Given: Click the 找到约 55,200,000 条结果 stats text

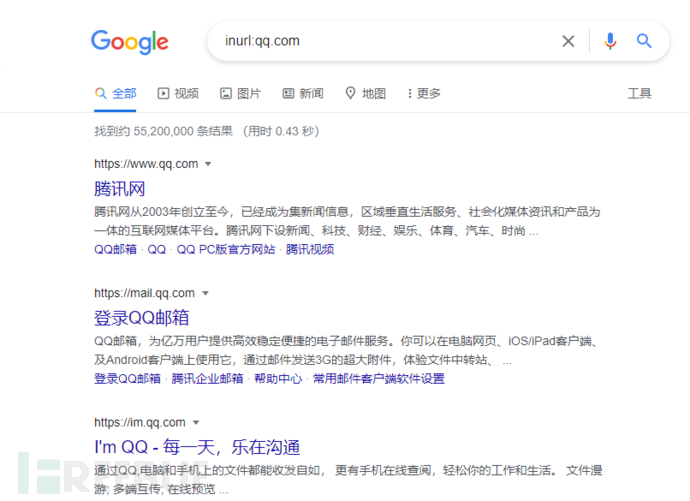Looking at the screenshot, I should coord(163,131).
